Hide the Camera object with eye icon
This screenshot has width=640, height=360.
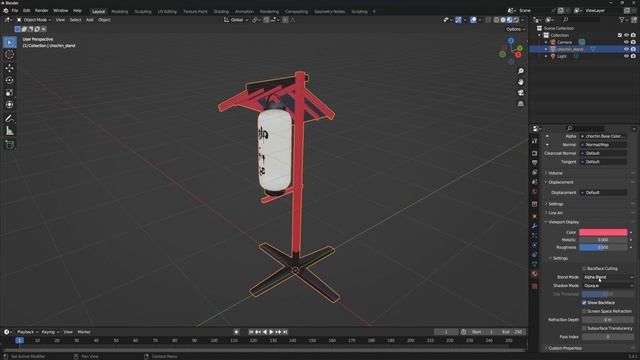click(x=626, y=42)
